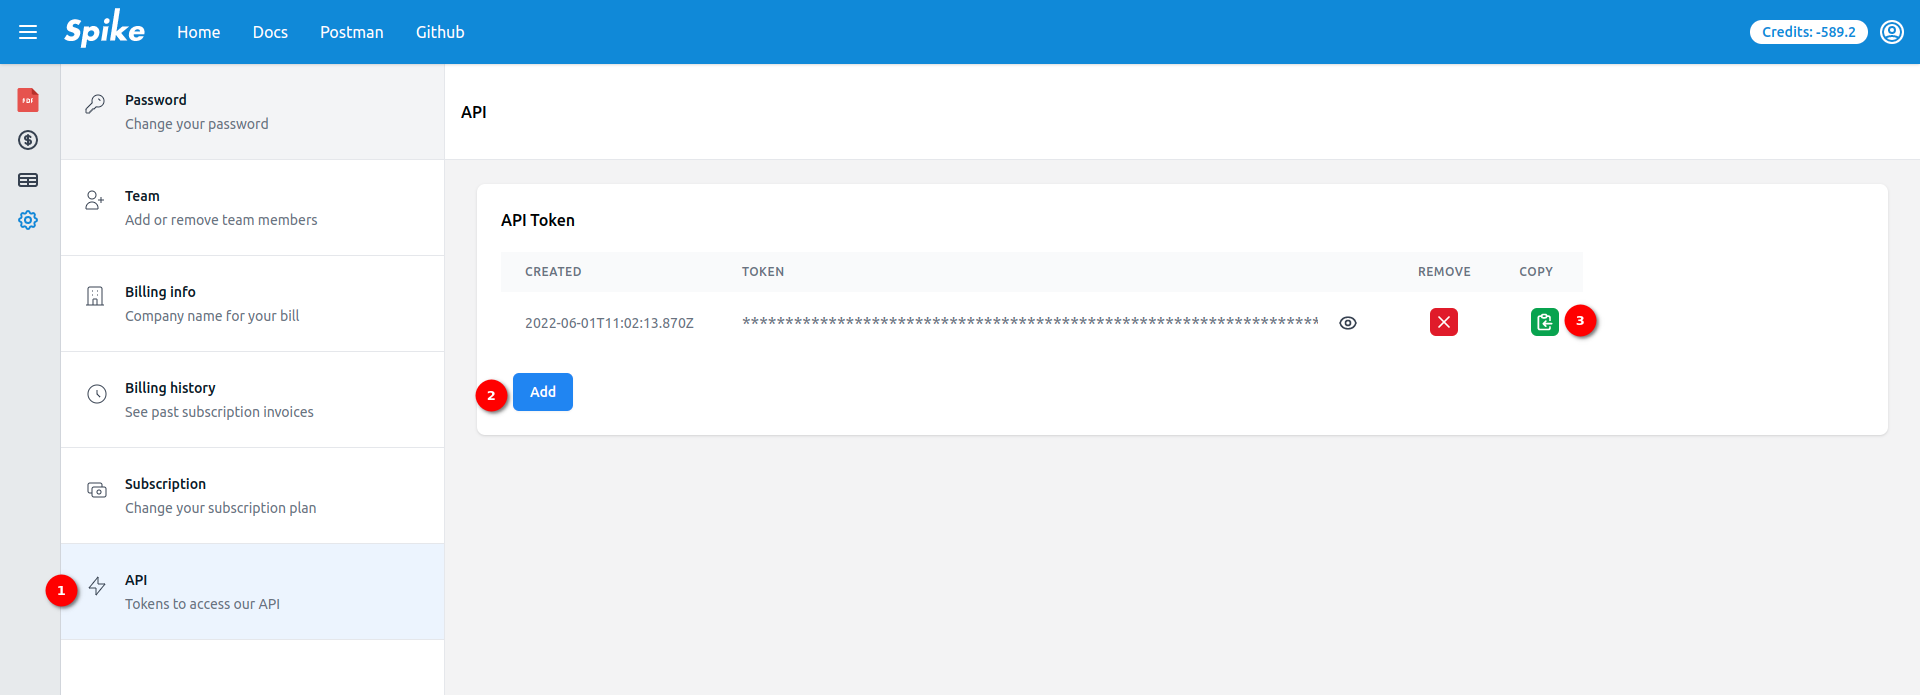The image size is (1920, 695).
Task: Open the settings gear sidebar icon
Action: 28,220
